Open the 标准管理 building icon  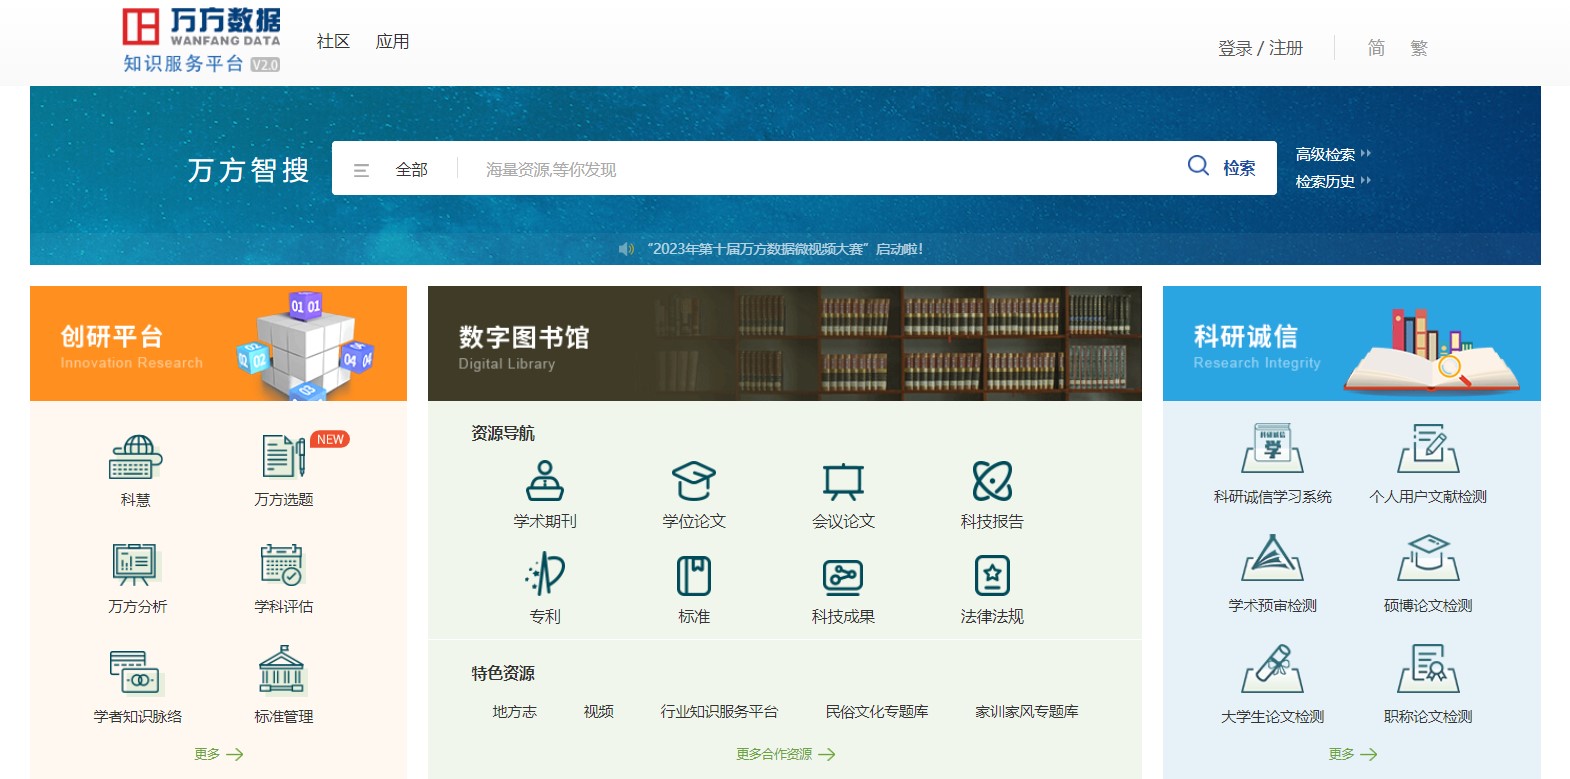click(283, 670)
